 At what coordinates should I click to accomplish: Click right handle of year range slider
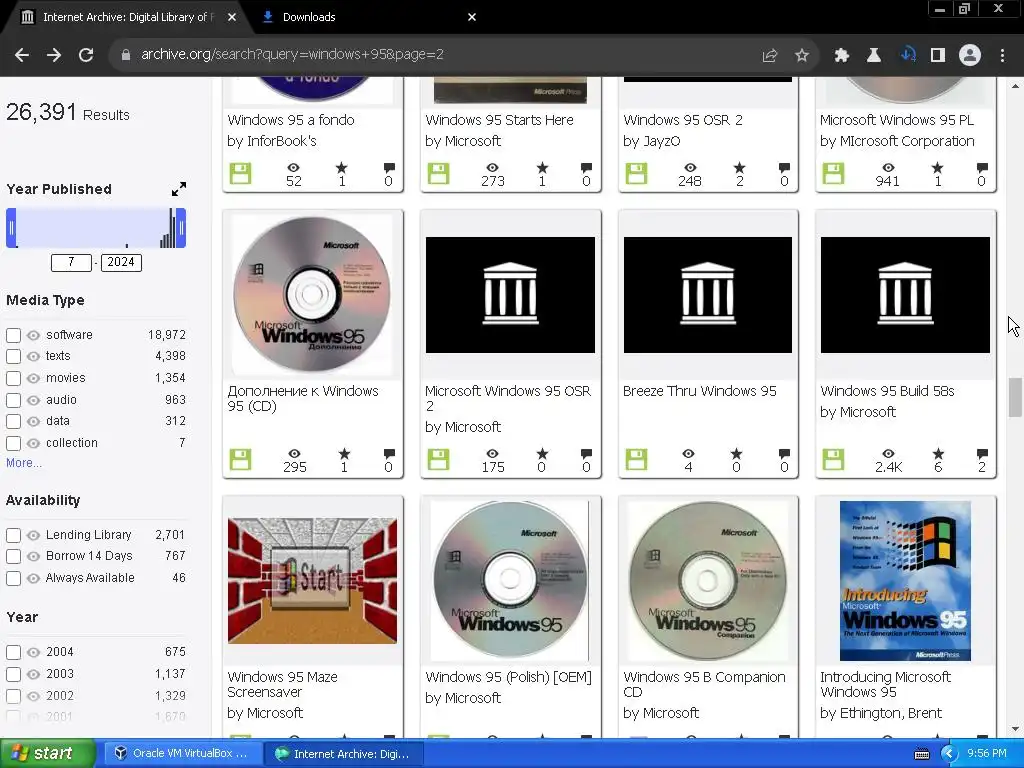tap(181, 228)
